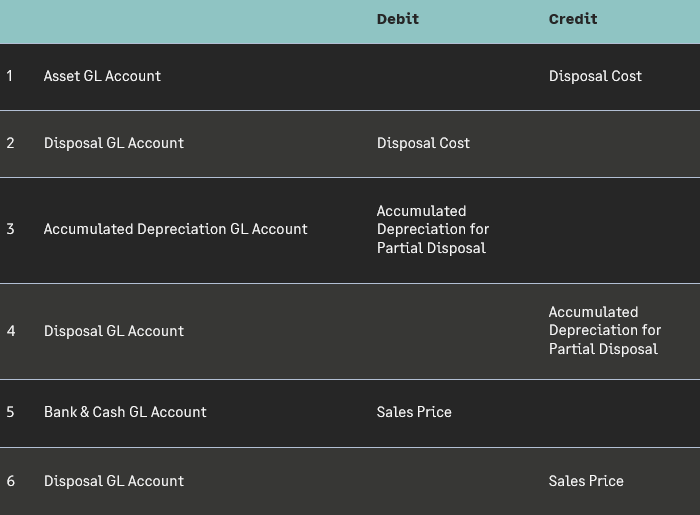Click the Asset GL Account cell

(102, 76)
